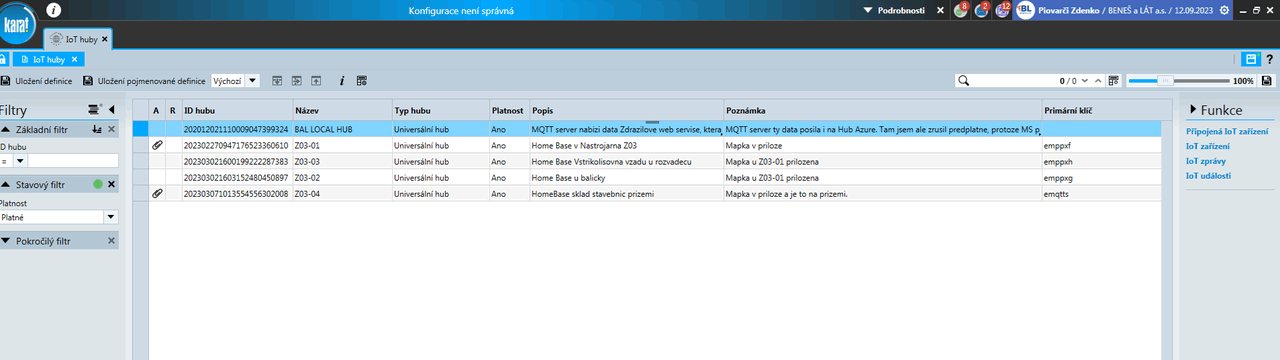The width and height of the screenshot is (1280, 360).
Task: Clear the Stavový filtr with its X
Action: pyautogui.click(x=112, y=184)
